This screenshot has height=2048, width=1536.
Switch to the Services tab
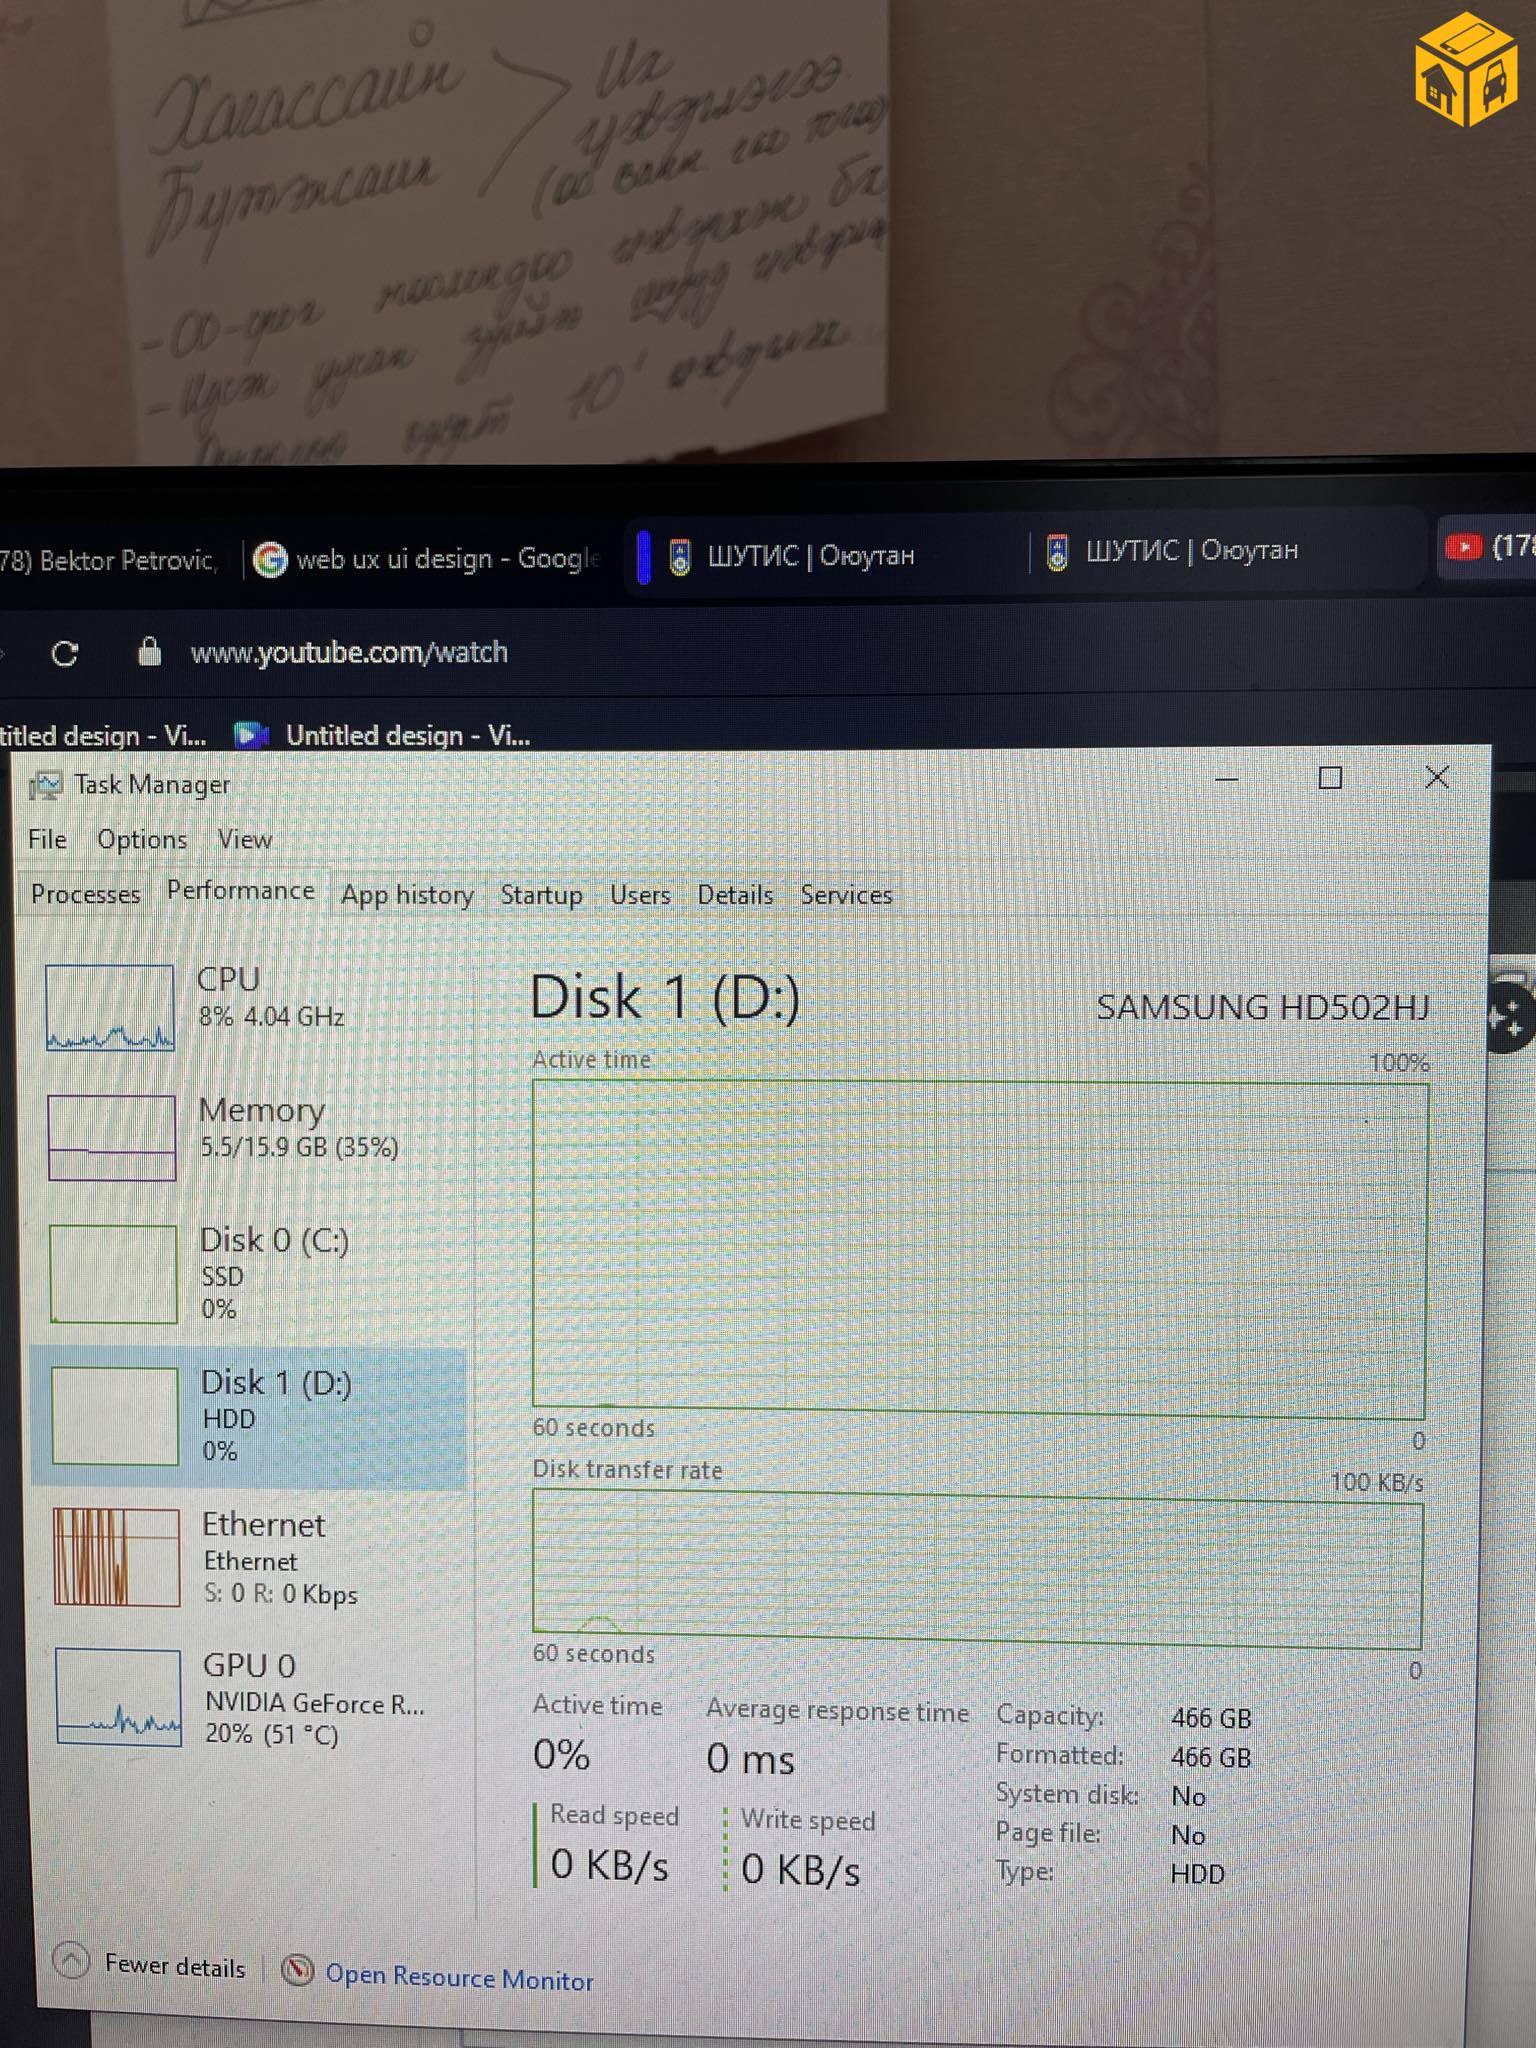[845, 895]
